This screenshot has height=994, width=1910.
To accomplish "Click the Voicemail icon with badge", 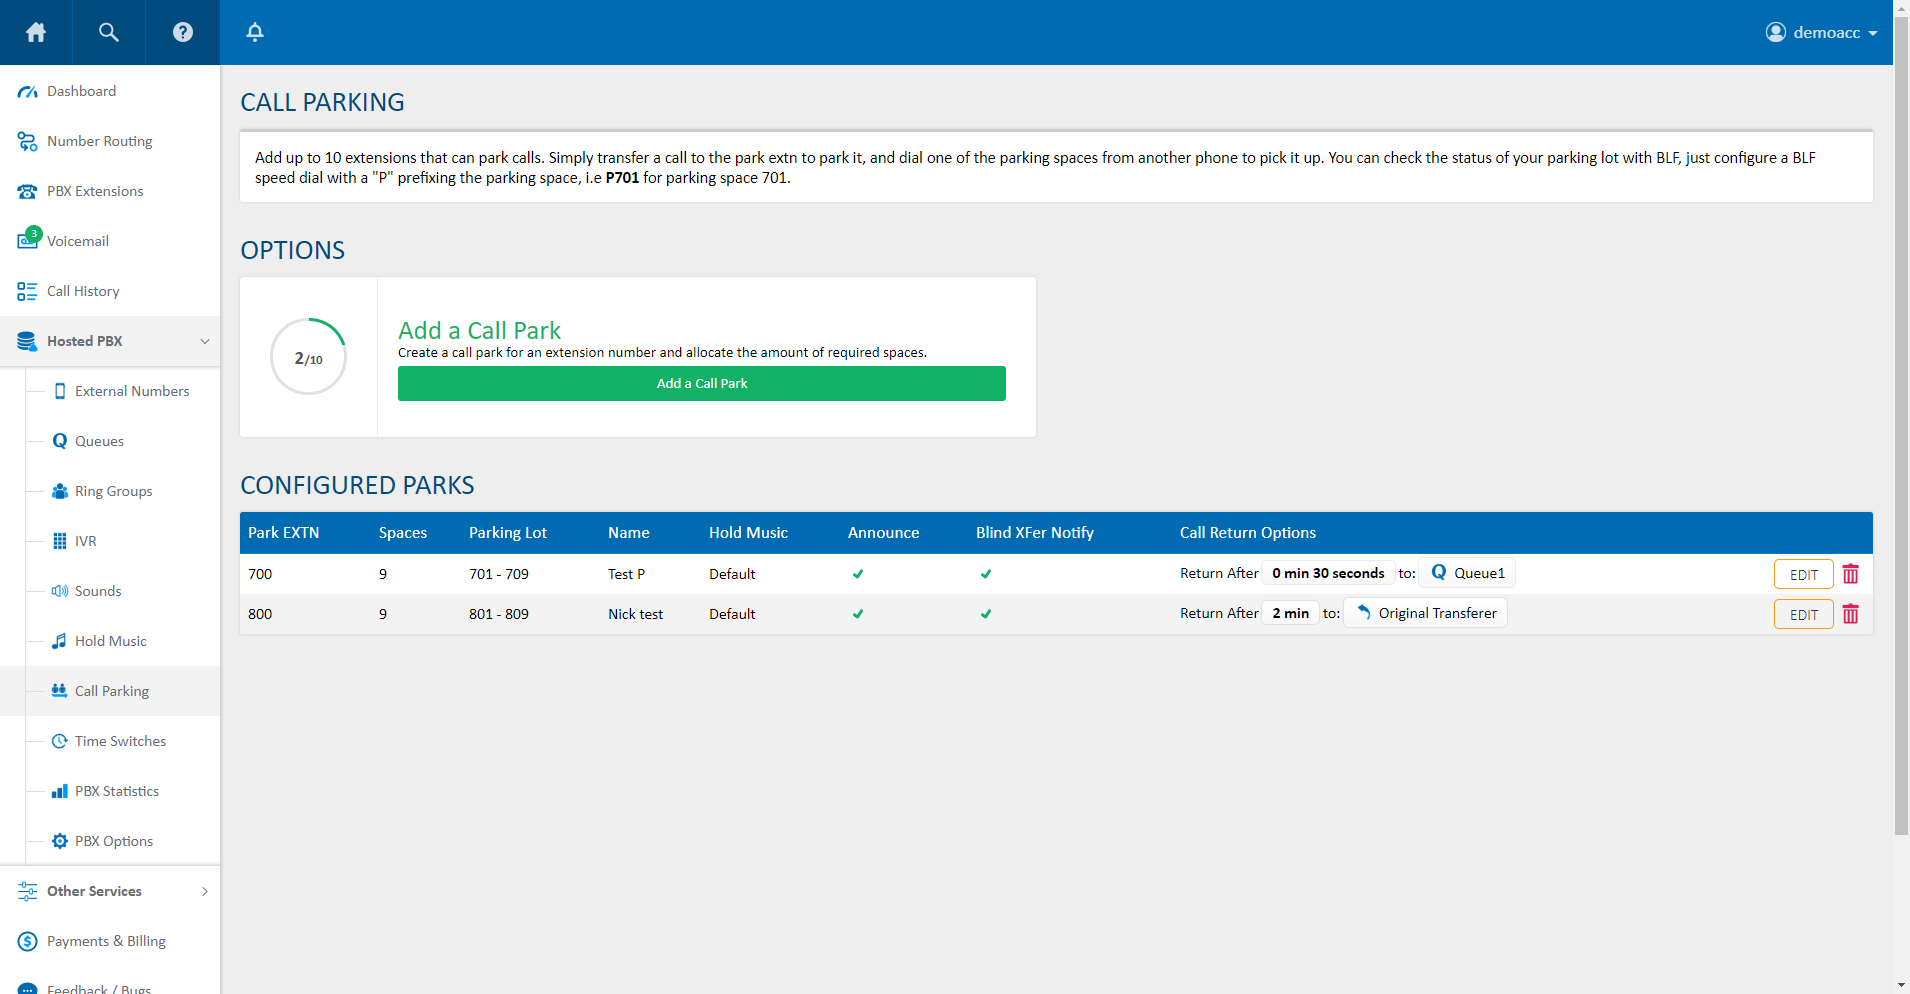I will 28,240.
